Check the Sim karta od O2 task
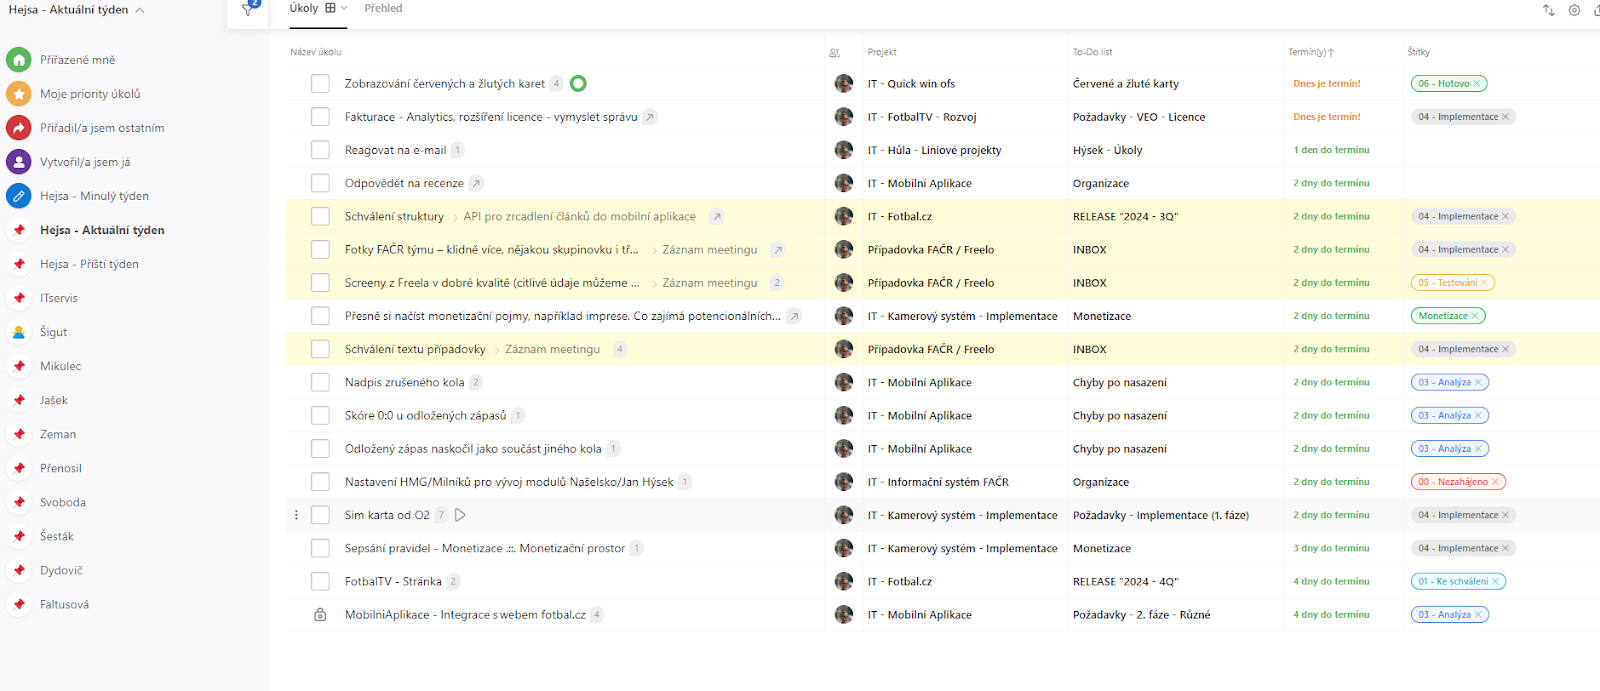The width and height of the screenshot is (1600, 691). [x=320, y=515]
